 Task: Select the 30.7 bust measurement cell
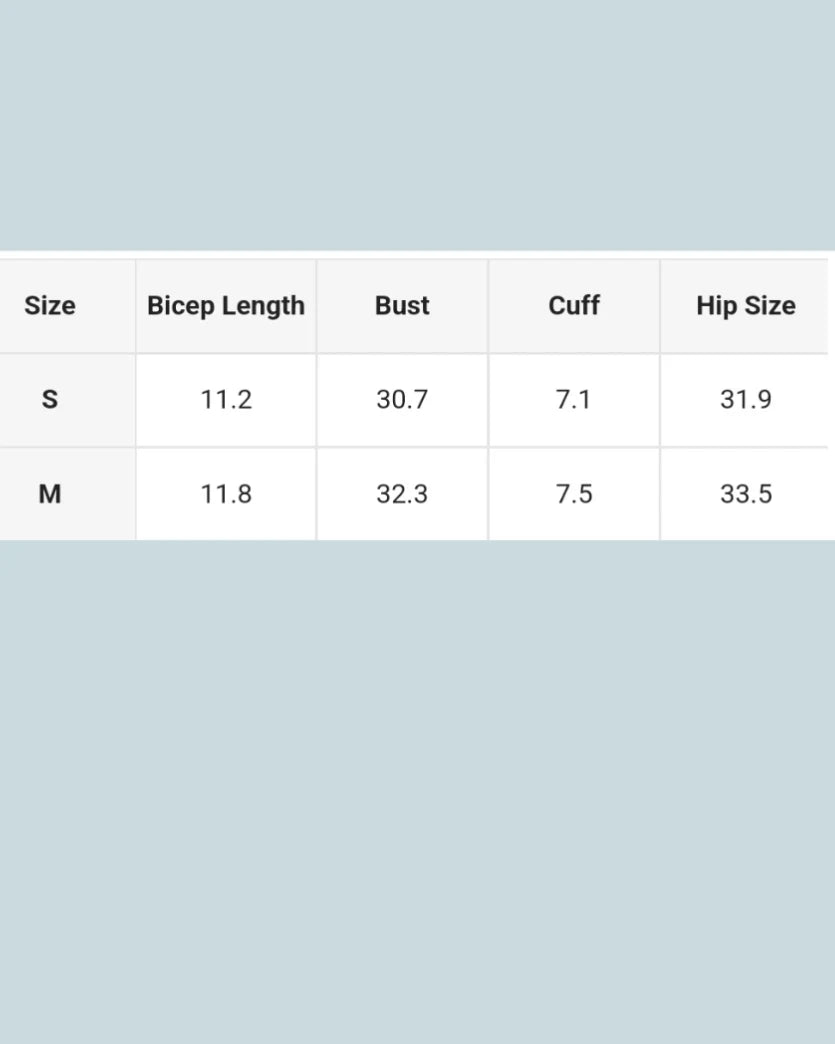tap(402, 400)
